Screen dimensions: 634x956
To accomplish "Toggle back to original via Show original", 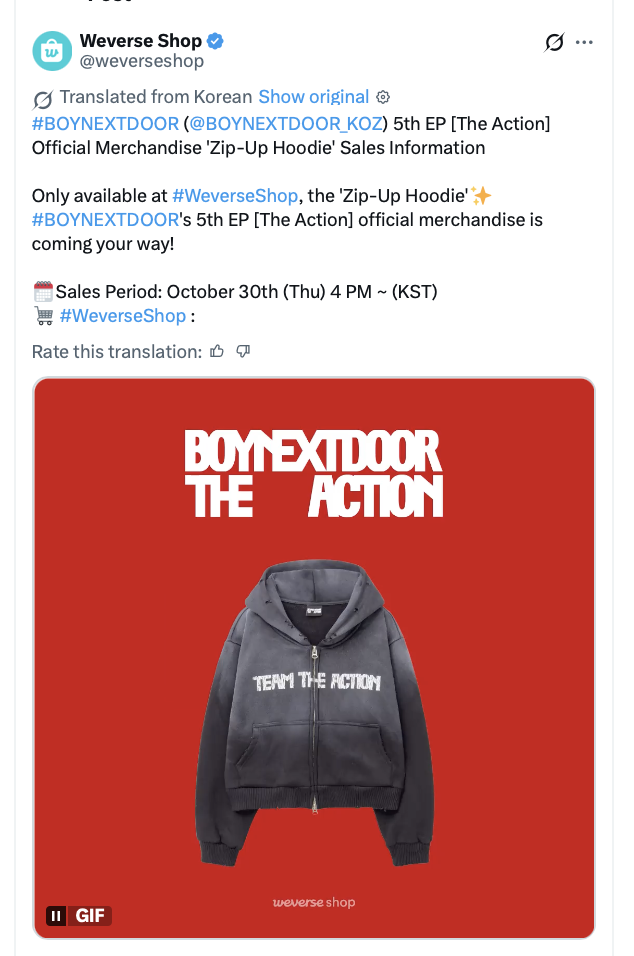I will pyautogui.click(x=313, y=96).
